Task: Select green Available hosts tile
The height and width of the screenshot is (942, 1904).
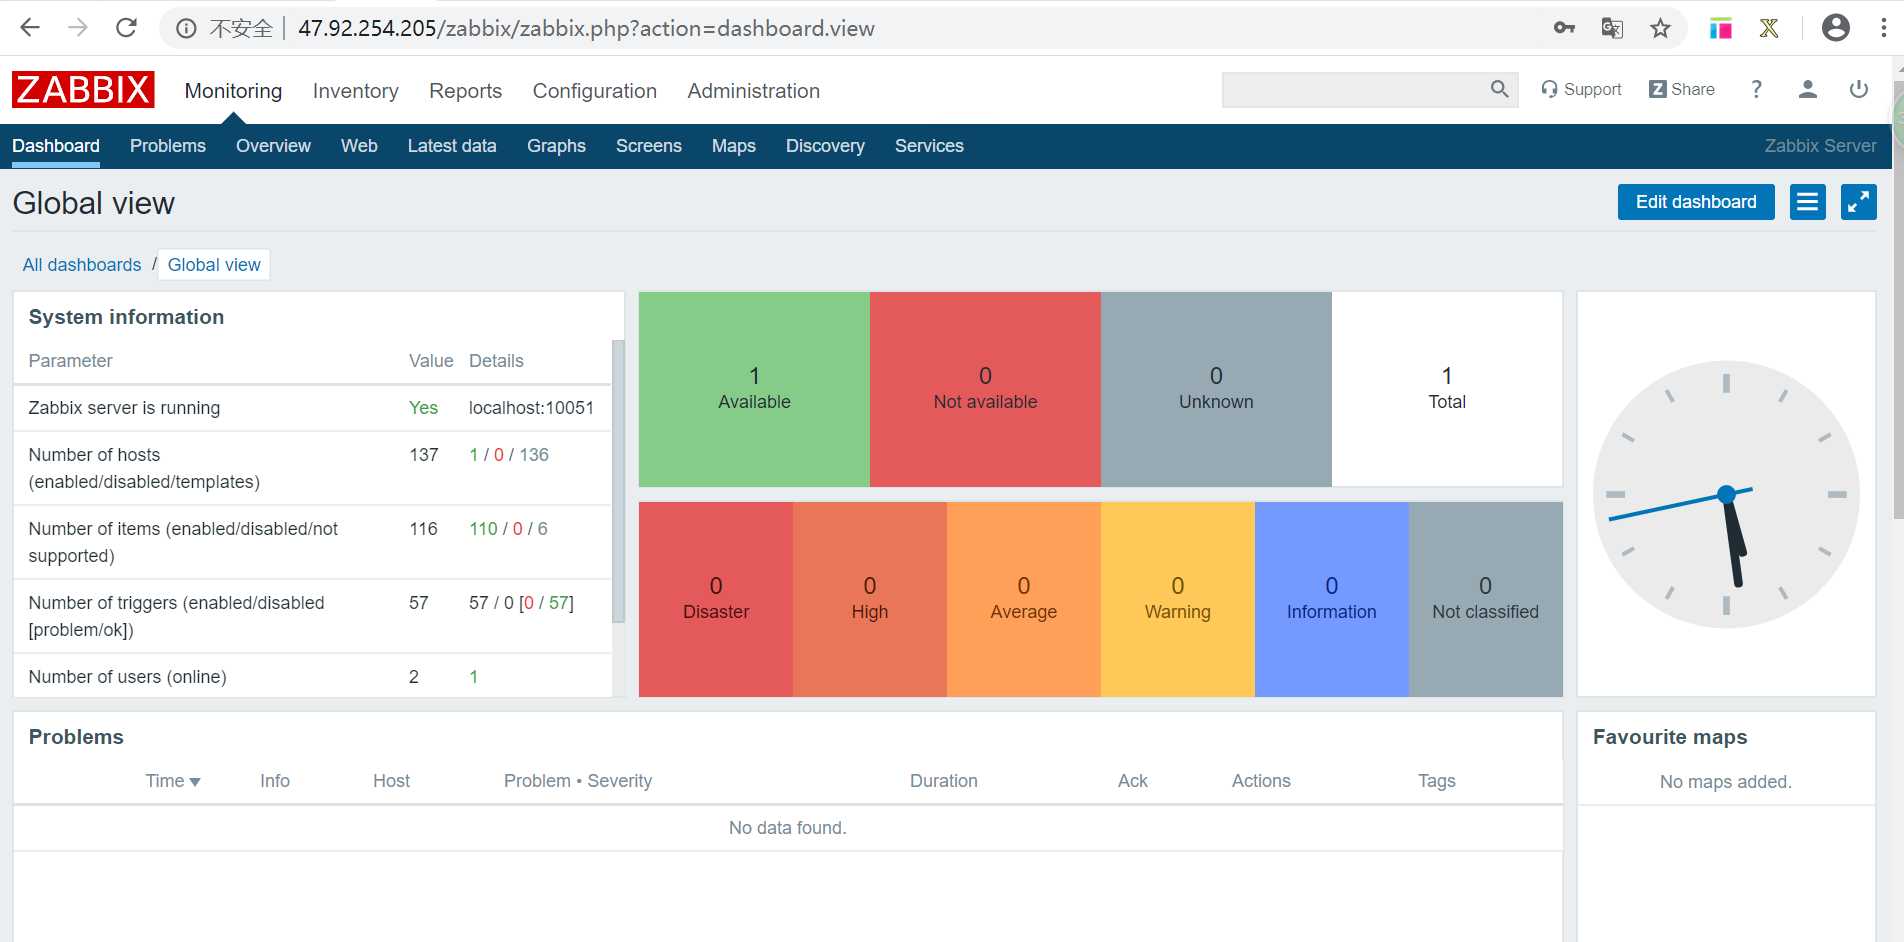Action: tap(754, 389)
